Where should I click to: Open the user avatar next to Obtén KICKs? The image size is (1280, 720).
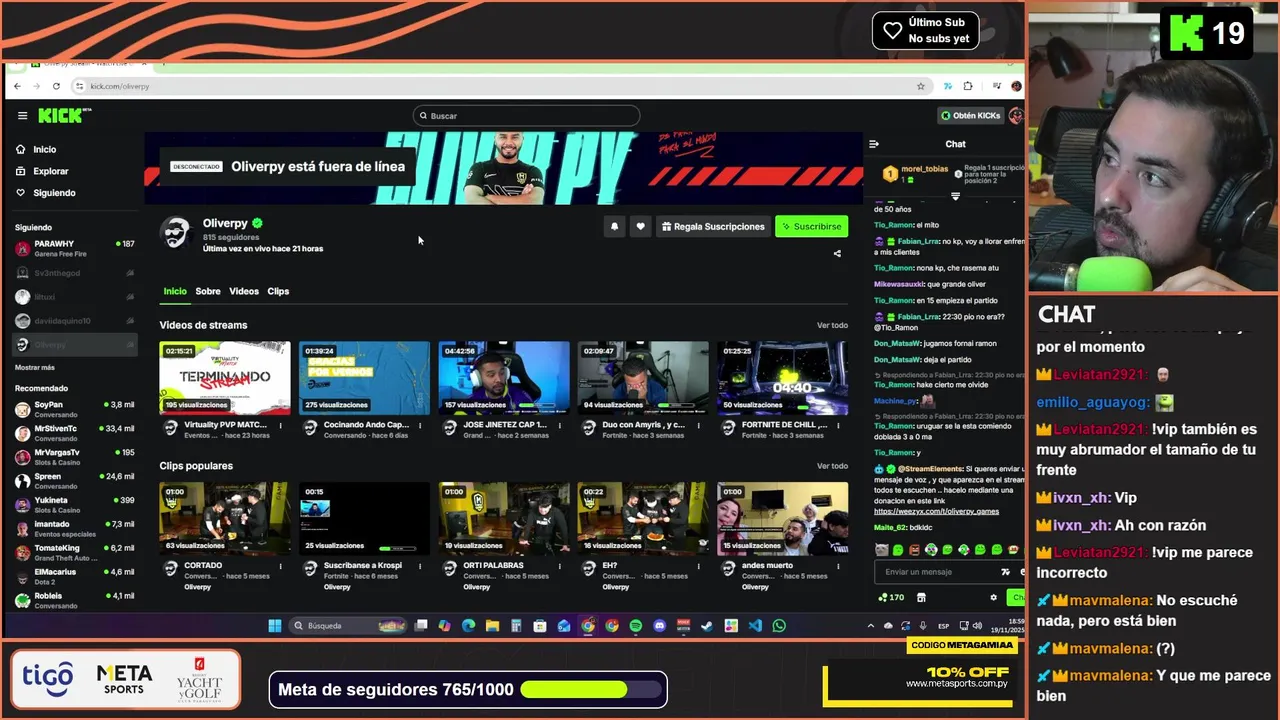(1016, 116)
